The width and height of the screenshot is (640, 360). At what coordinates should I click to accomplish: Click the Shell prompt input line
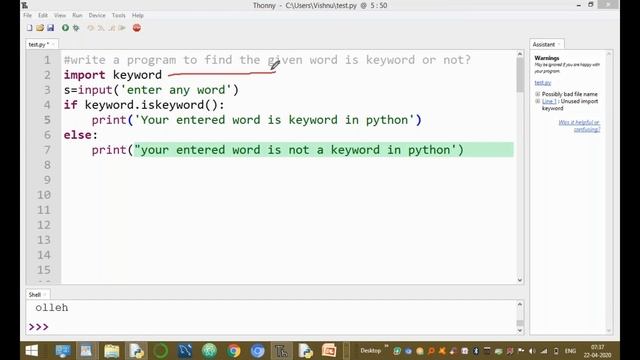point(272,327)
